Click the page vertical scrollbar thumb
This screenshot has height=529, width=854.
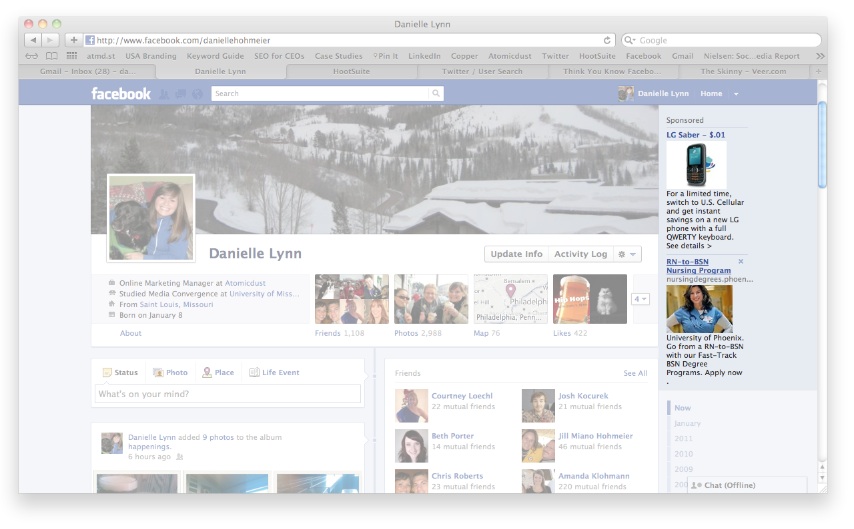point(822,144)
